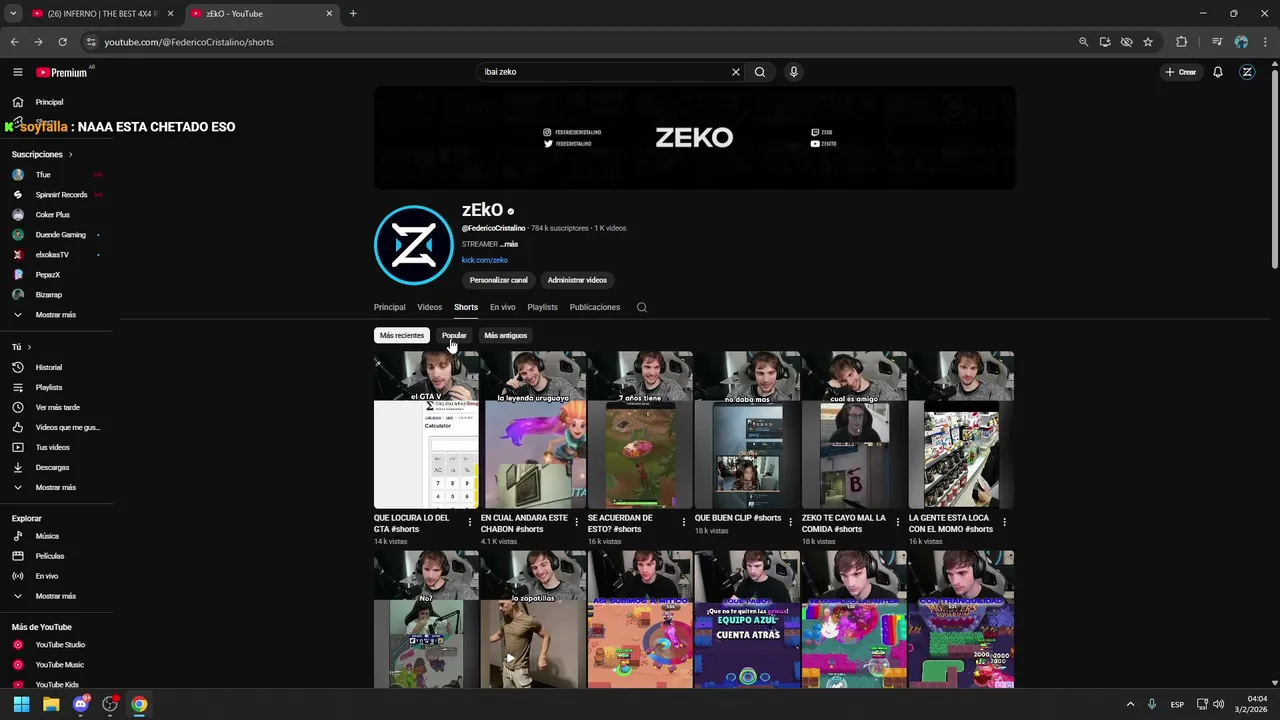This screenshot has height=720, width=1280.
Task: Expand the Tú section chevron
Action: [29, 347]
